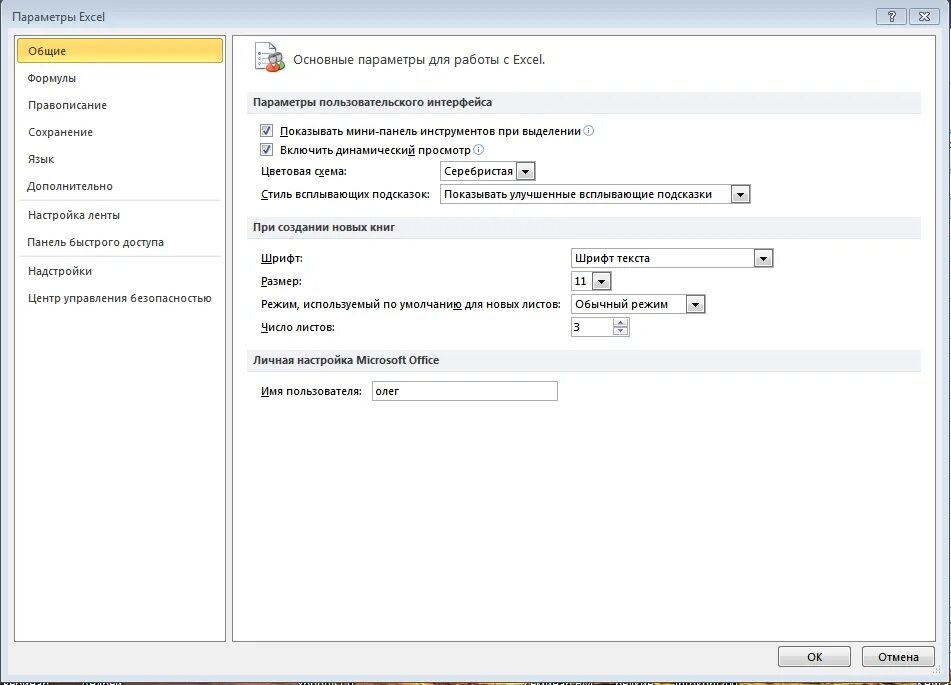Click the Excel general options header icon

point(269,58)
